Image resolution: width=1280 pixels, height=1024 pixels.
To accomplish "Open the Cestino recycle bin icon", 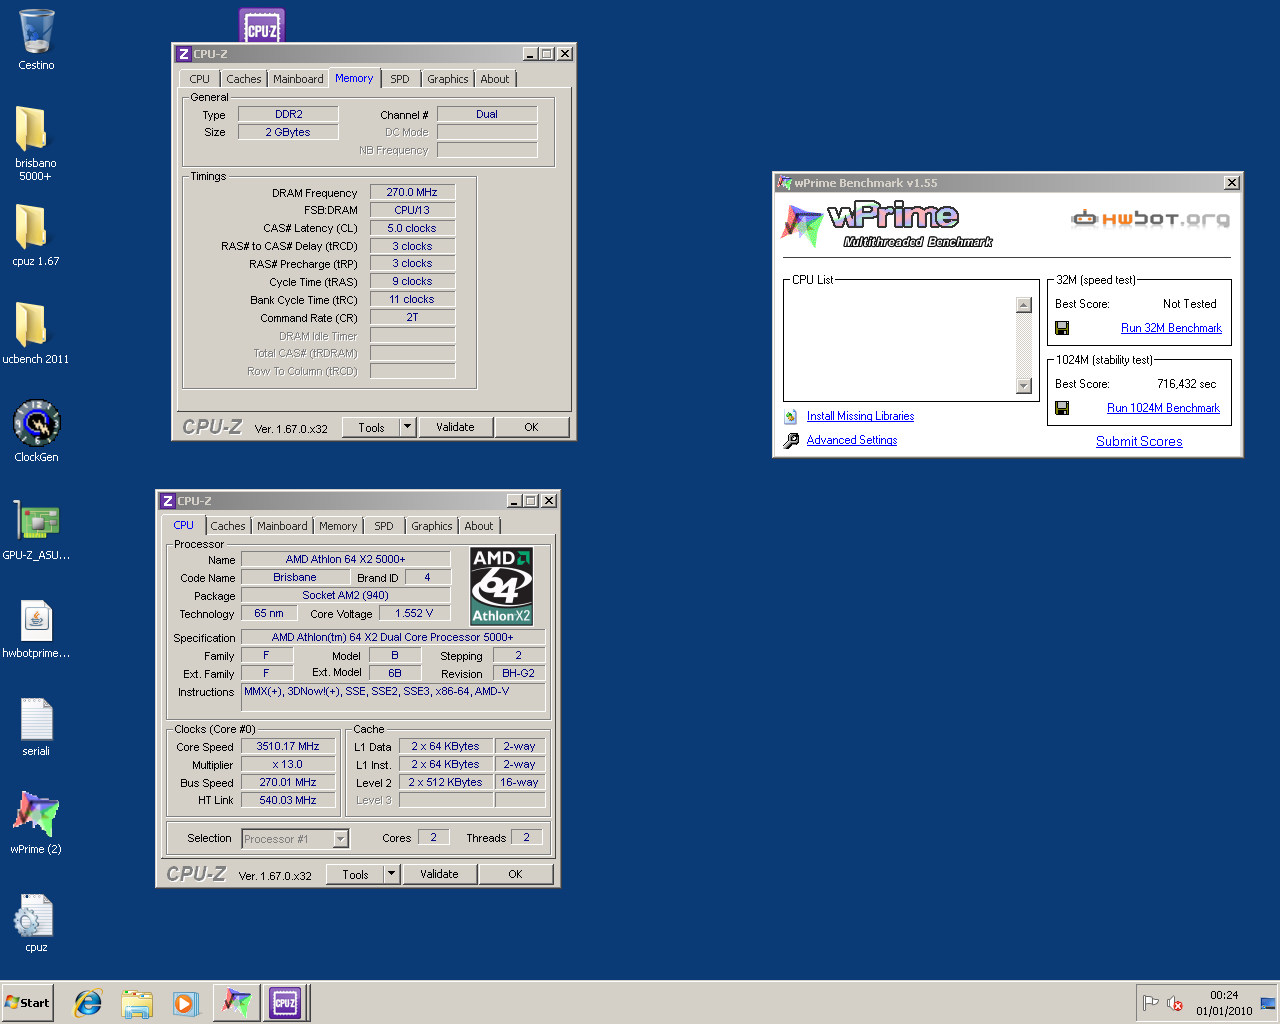I will pyautogui.click(x=36, y=32).
